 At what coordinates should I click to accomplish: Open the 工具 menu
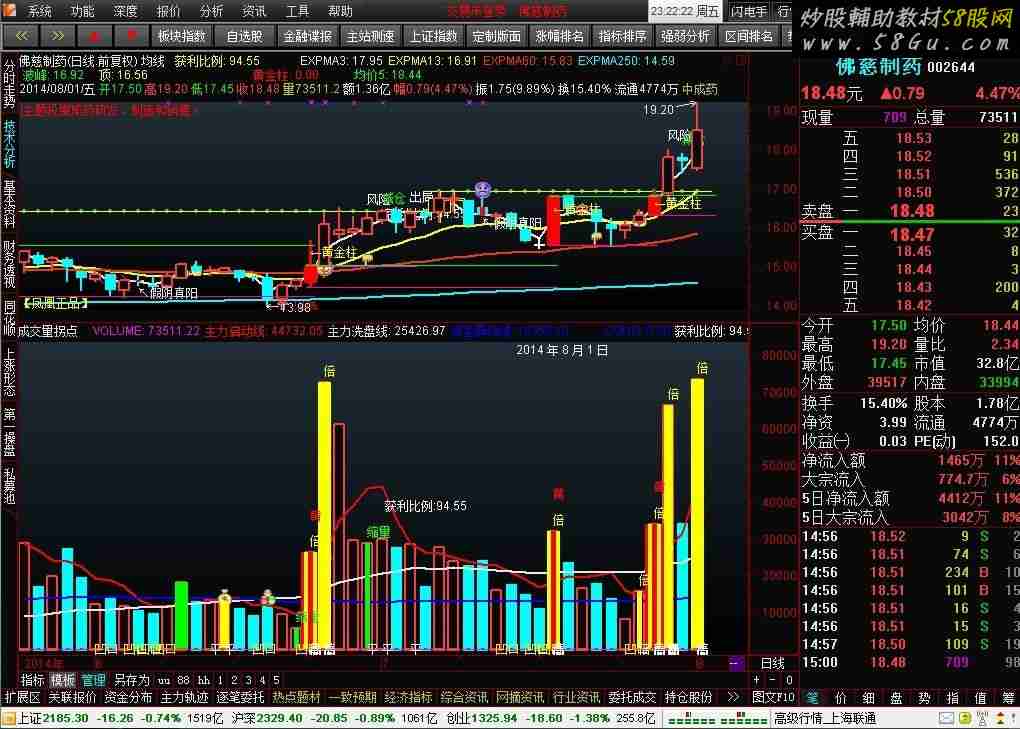click(x=297, y=11)
